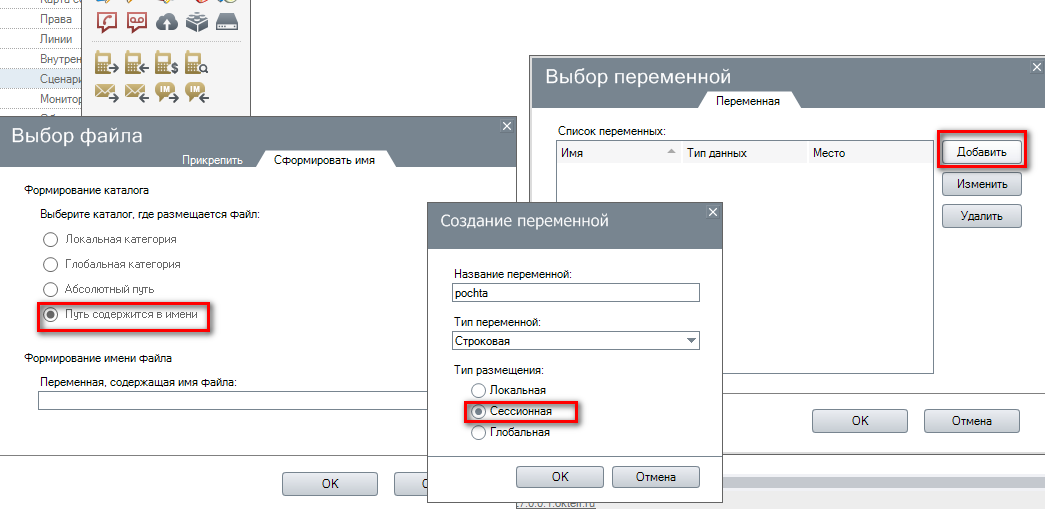This screenshot has width=1045, height=509.
Task: Open the 'Переменная' tab
Action: pos(749,100)
